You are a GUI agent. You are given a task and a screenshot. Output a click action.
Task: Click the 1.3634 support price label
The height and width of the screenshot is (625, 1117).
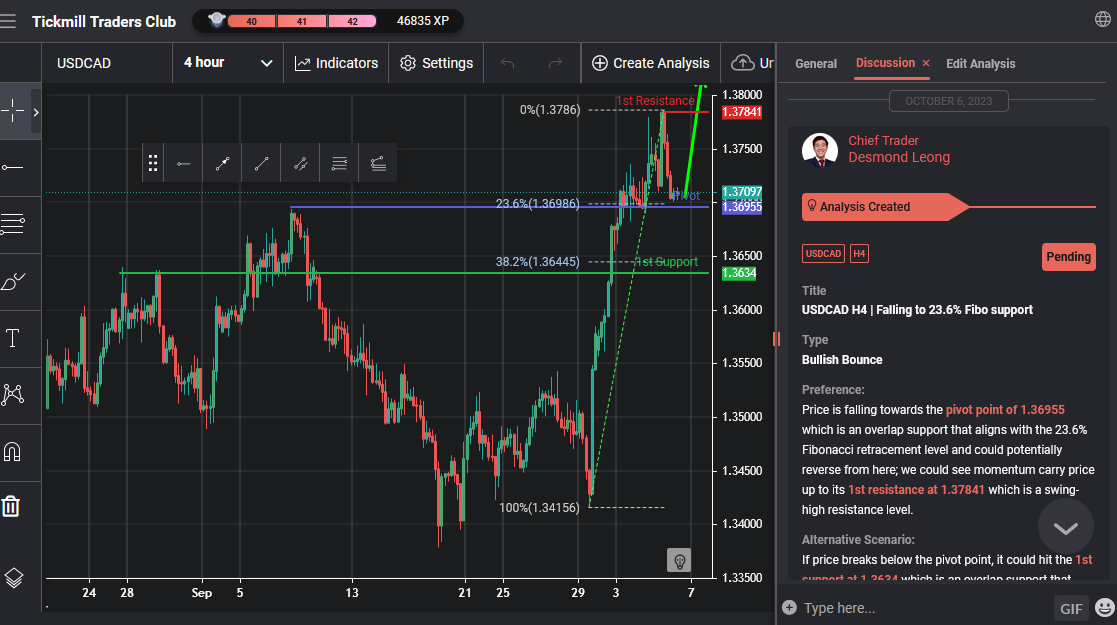[x=739, y=273]
